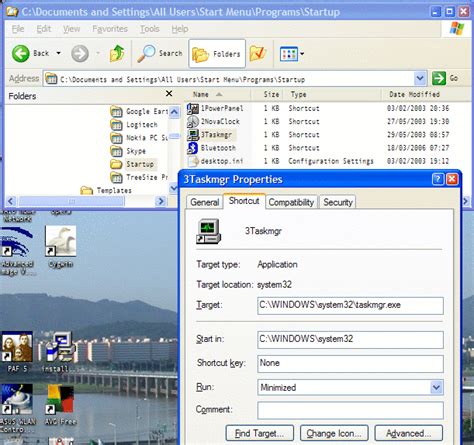Viewport: 474px width, 445px height.
Task: Select the 1PowerPanel shortcut icon
Action: click(193, 108)
